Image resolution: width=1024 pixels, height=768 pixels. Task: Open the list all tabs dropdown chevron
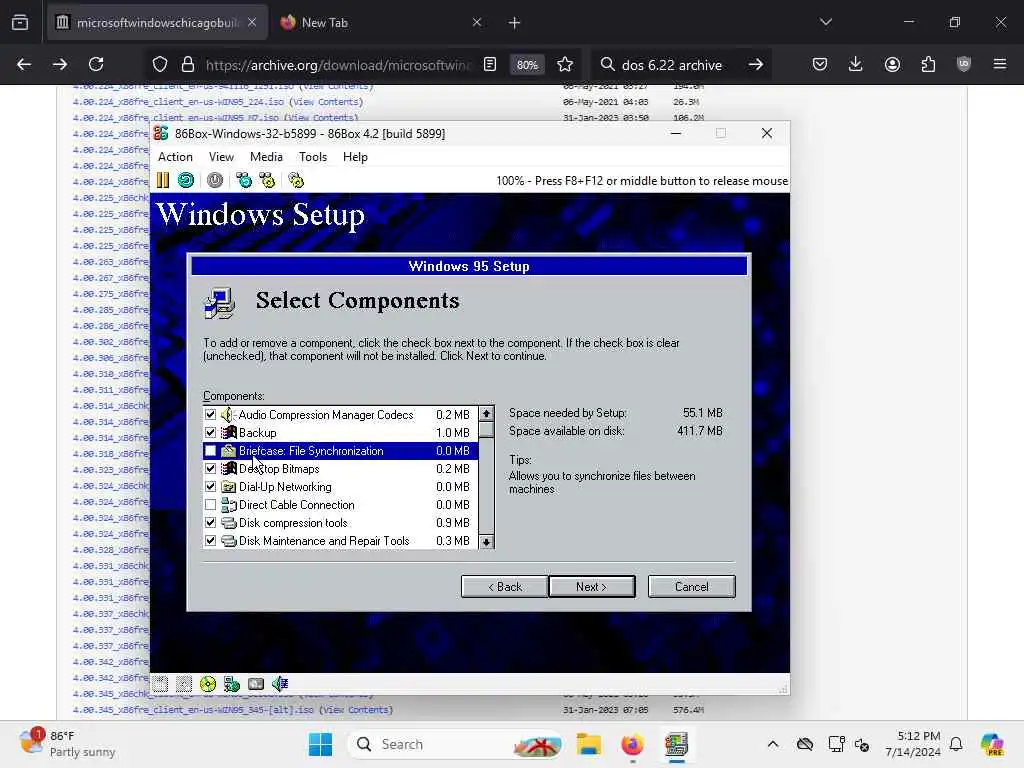click(x=826, y=23)
